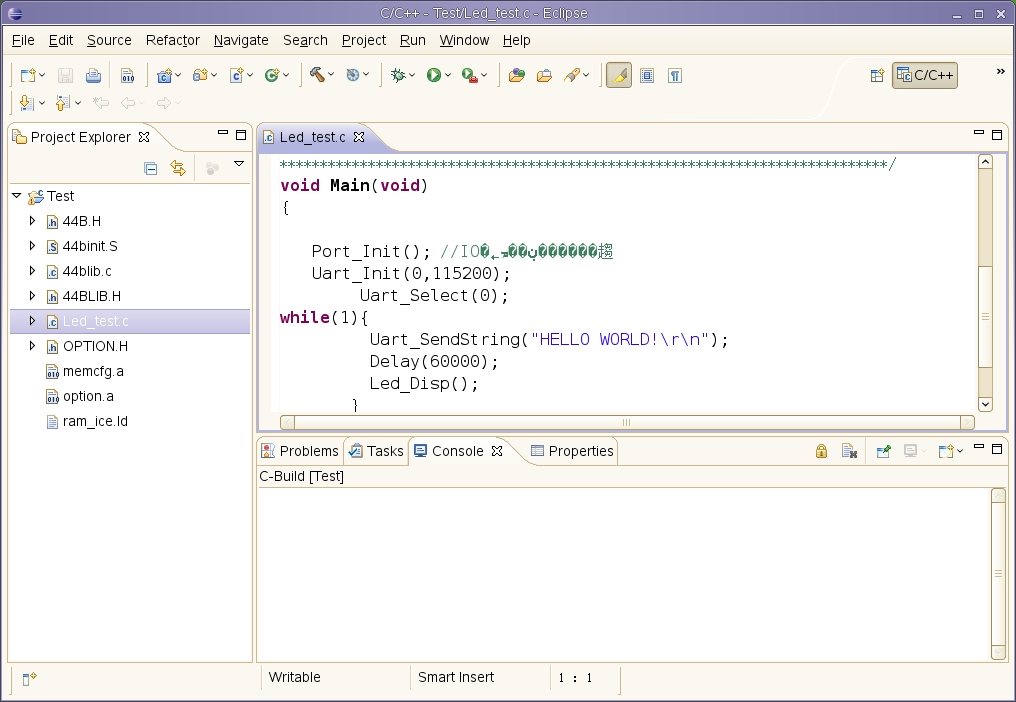Click the console vertical scrollbar

point(998,574)
